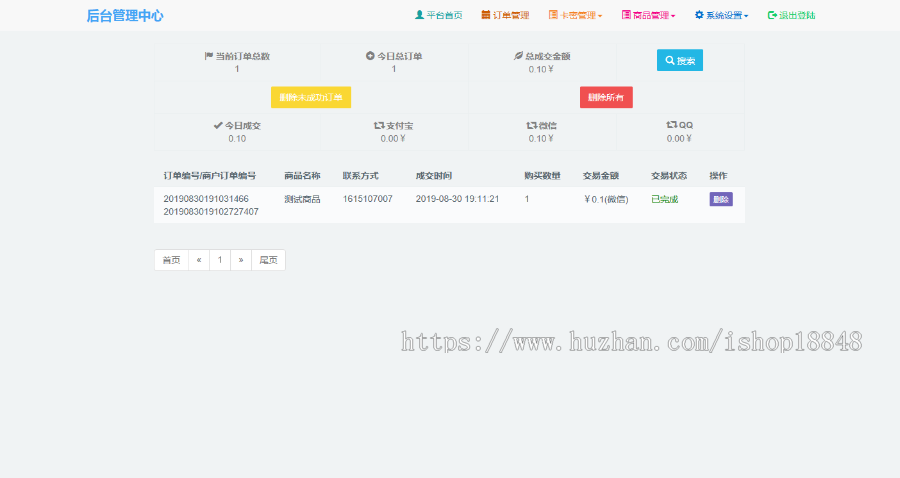900x478 pixels.
Task: Click the red 删除所有 button
Action: click(x=606, y=97)
